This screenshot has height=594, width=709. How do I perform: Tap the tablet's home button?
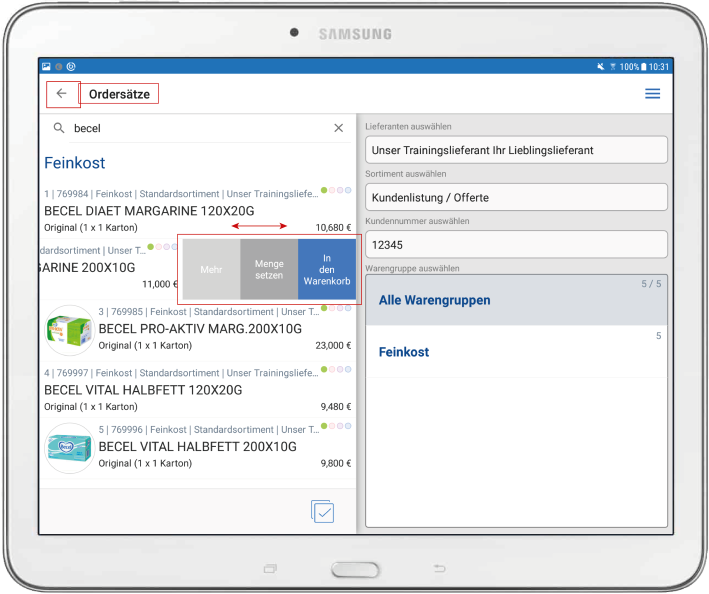point(355,570)
